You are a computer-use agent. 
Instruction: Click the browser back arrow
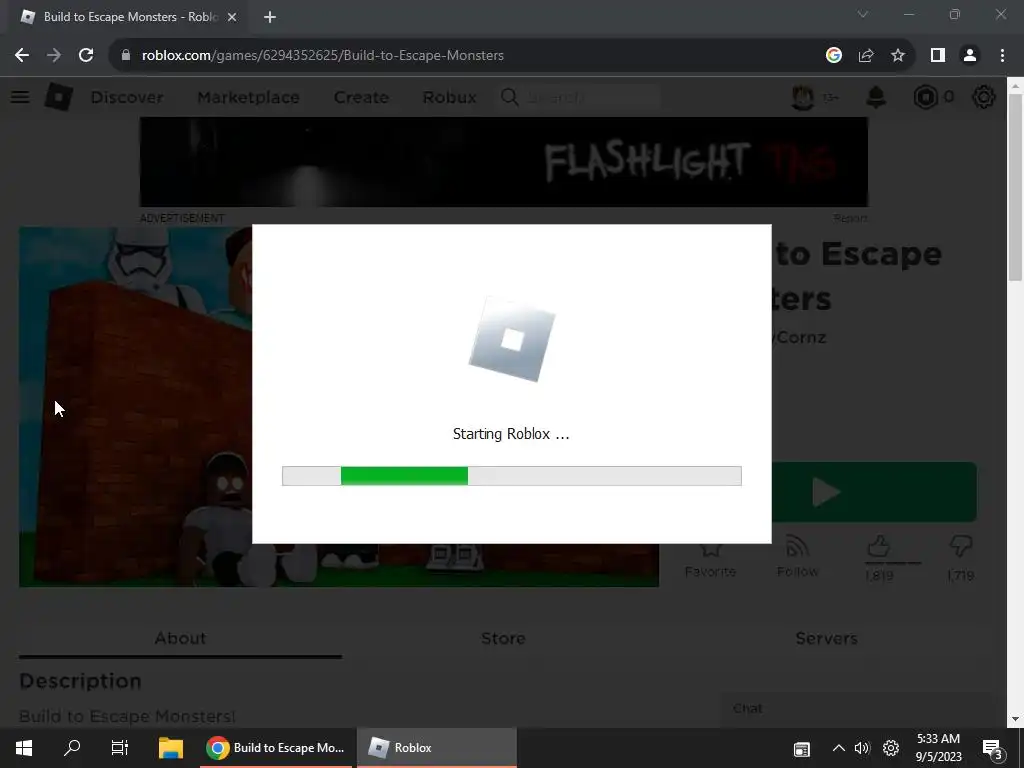22,56
